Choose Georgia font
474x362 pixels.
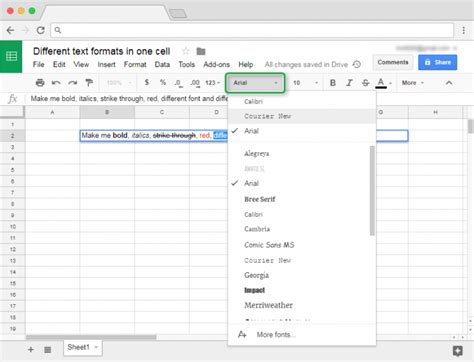299,275
